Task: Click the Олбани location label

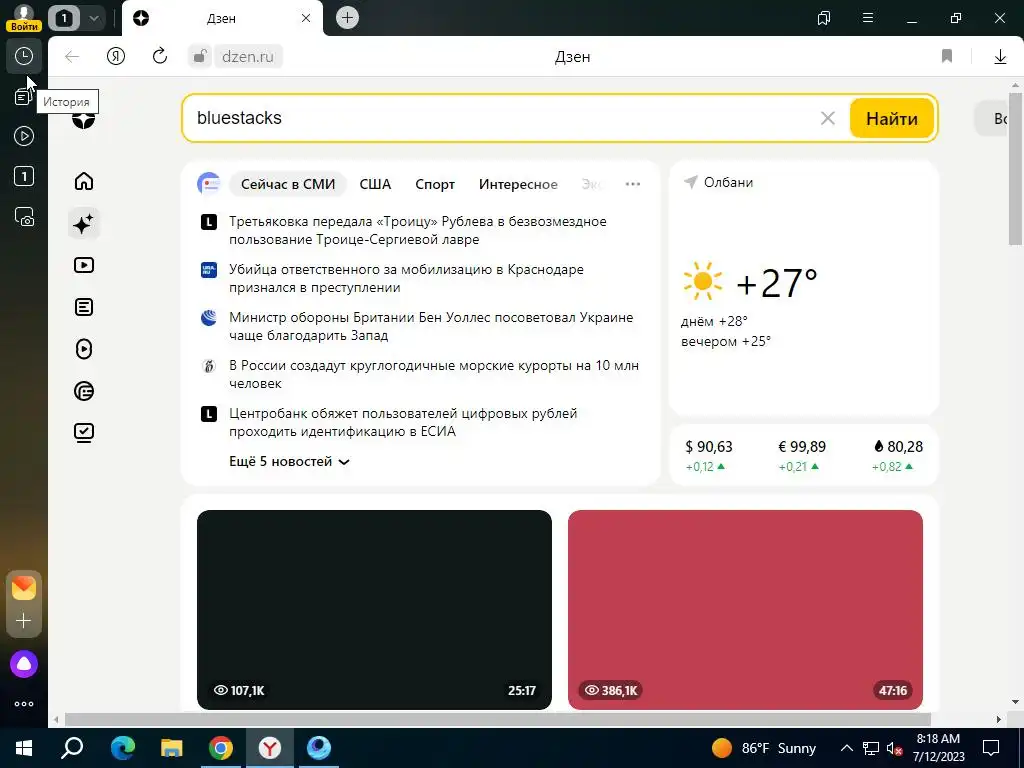Action: [x=728, y=182]
